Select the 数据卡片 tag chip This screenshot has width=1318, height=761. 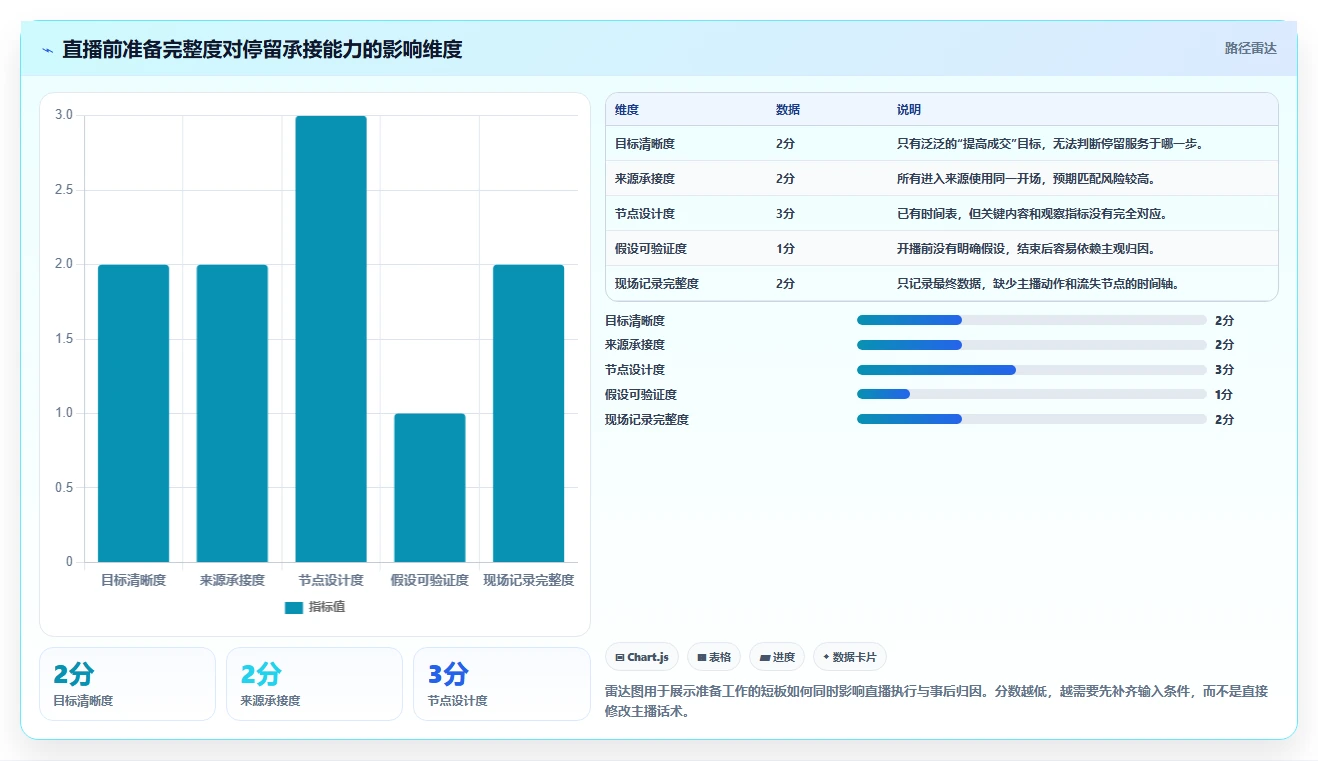point(849,657)
